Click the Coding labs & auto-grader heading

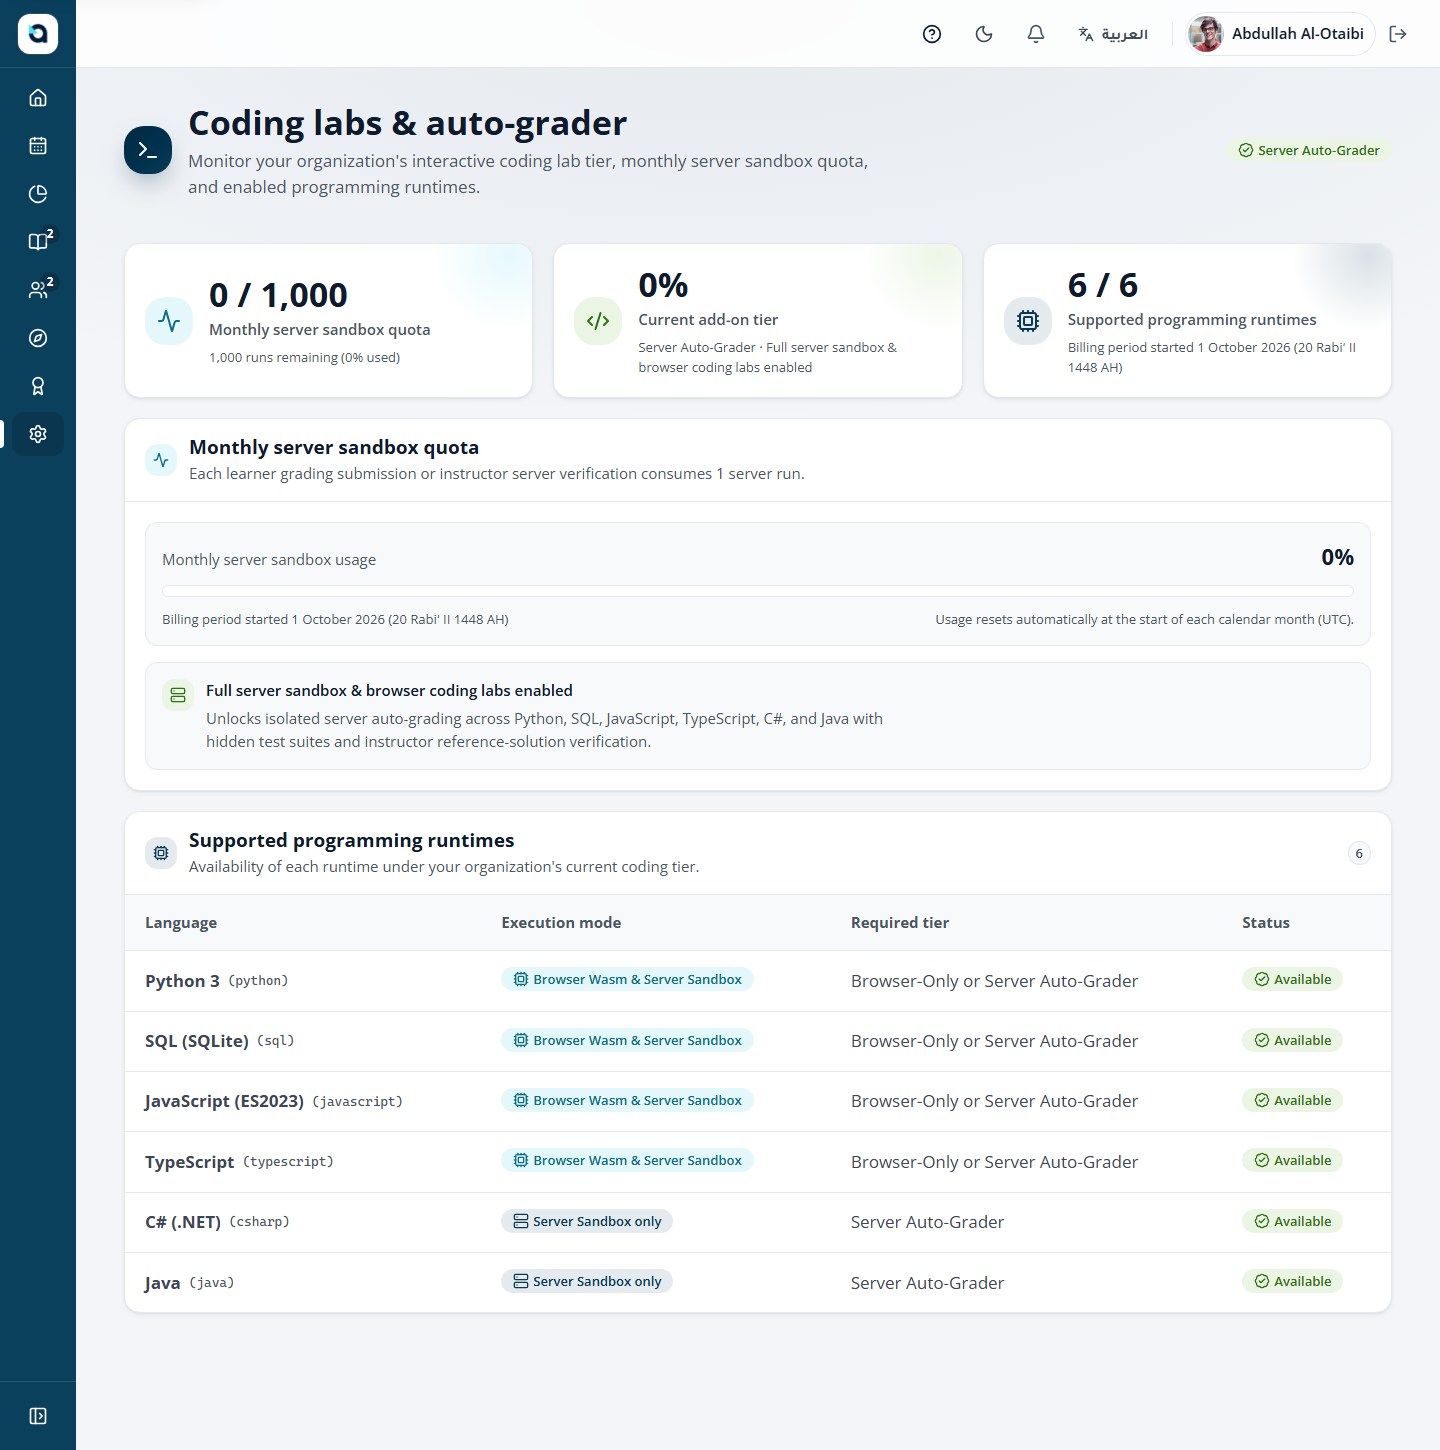(x=407, y=123)
